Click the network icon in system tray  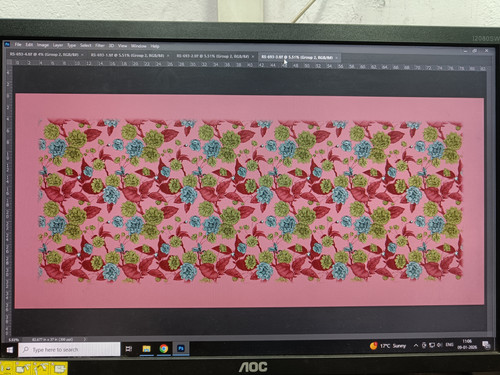click(x=432, y=345)
